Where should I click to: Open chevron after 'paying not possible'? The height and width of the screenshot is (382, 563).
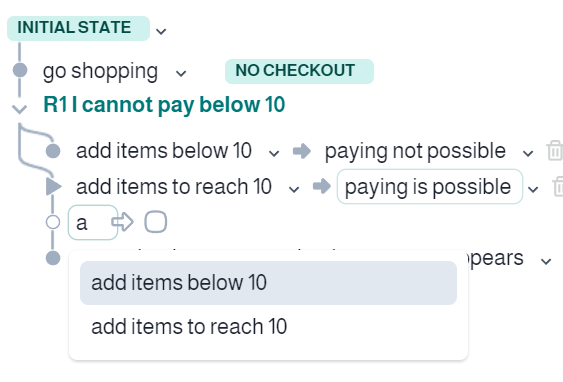tap(528, 154)
